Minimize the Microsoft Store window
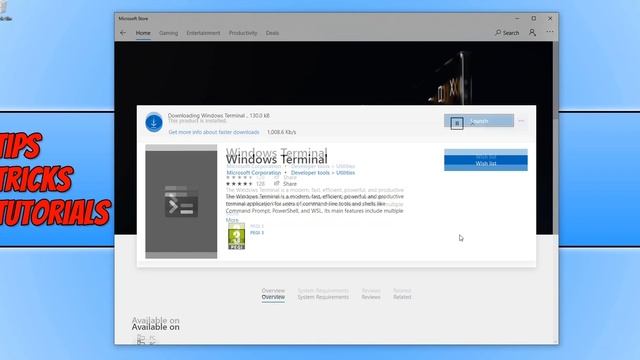The width and height of the screenshot is (640, 360). (x=517, y=18)
